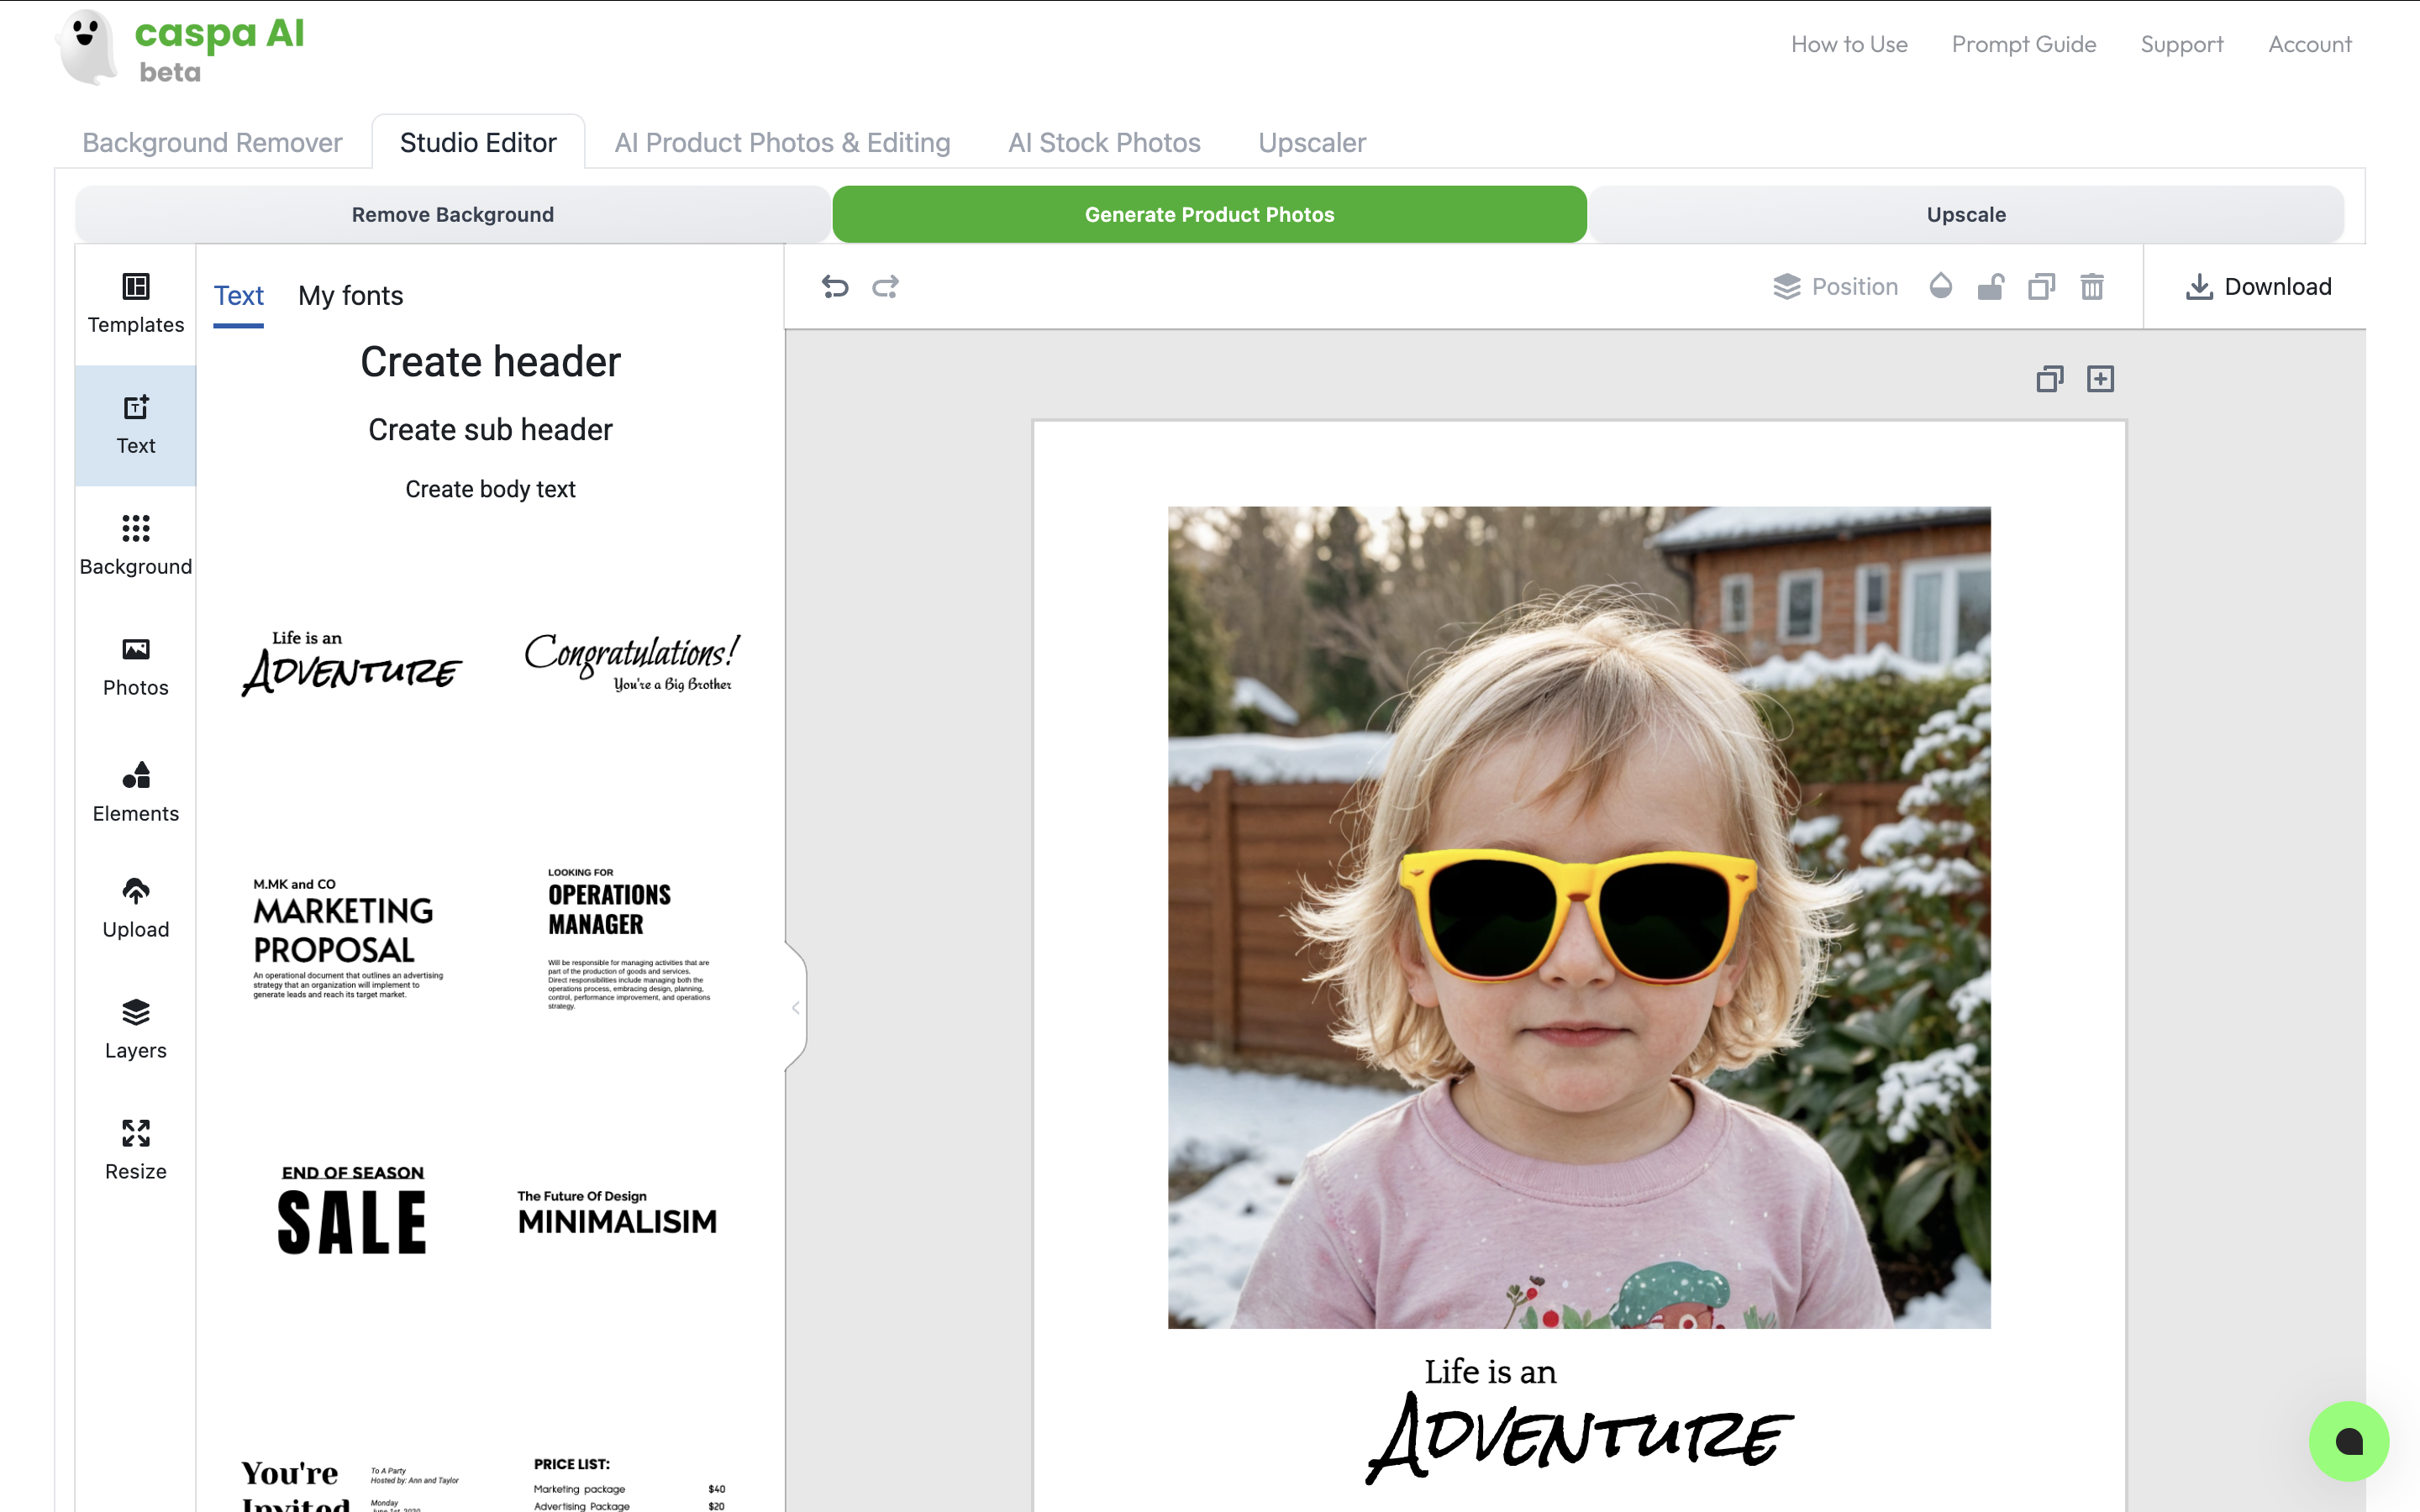Click the delete trash icon
This screenshot has width=2420, height=1512.
click(2092, 287)
